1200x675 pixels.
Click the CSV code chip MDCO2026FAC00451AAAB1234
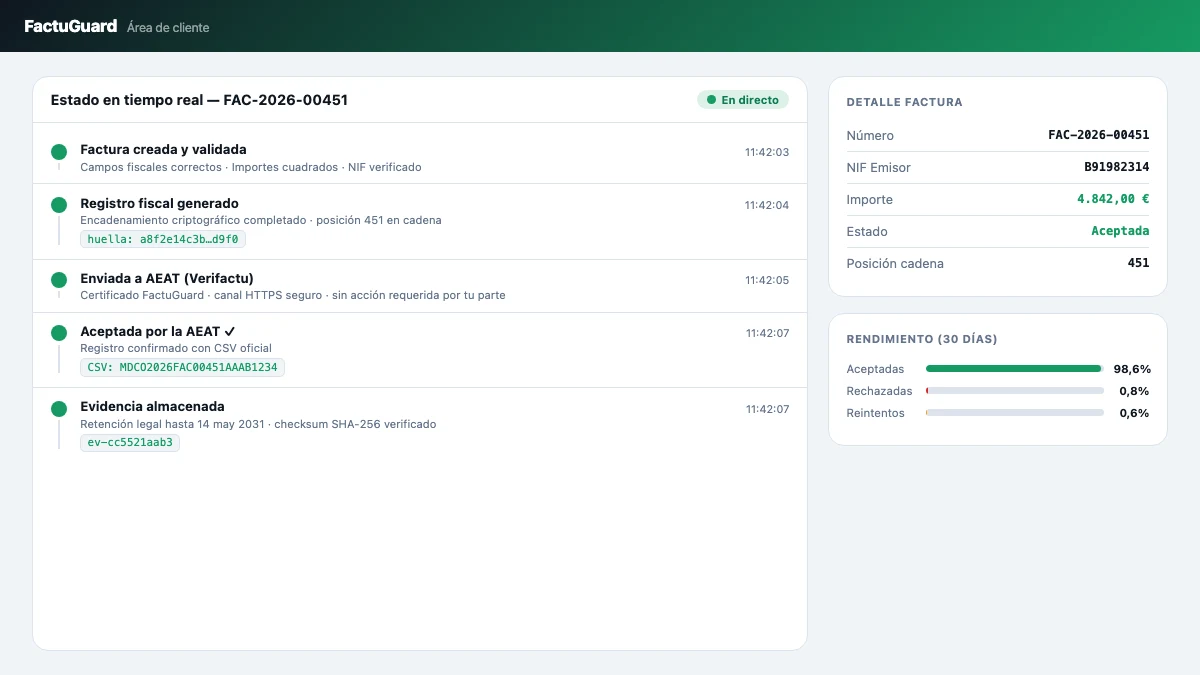click(x=182, y=367)
